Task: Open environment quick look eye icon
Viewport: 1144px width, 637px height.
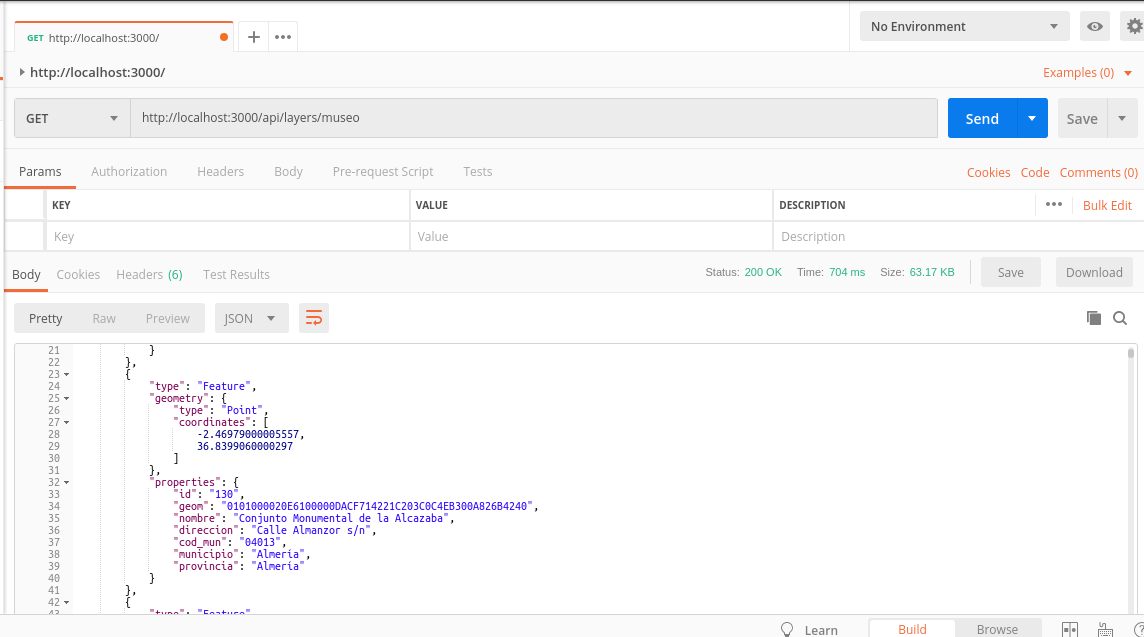Action: click(1095, 27)
